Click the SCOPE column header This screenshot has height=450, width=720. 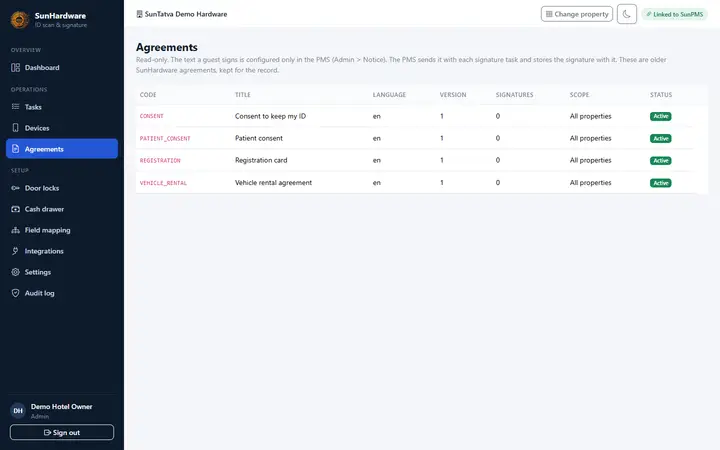[x=579, y=95]
